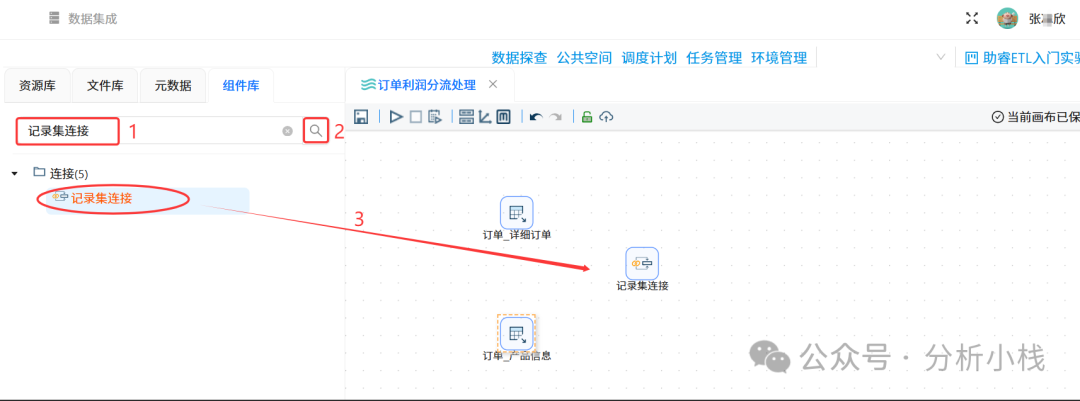Viewport: 1080px width, 401px height.
Task: Select the 订单_详细订单 node on canvas
Action: (517, 213)
